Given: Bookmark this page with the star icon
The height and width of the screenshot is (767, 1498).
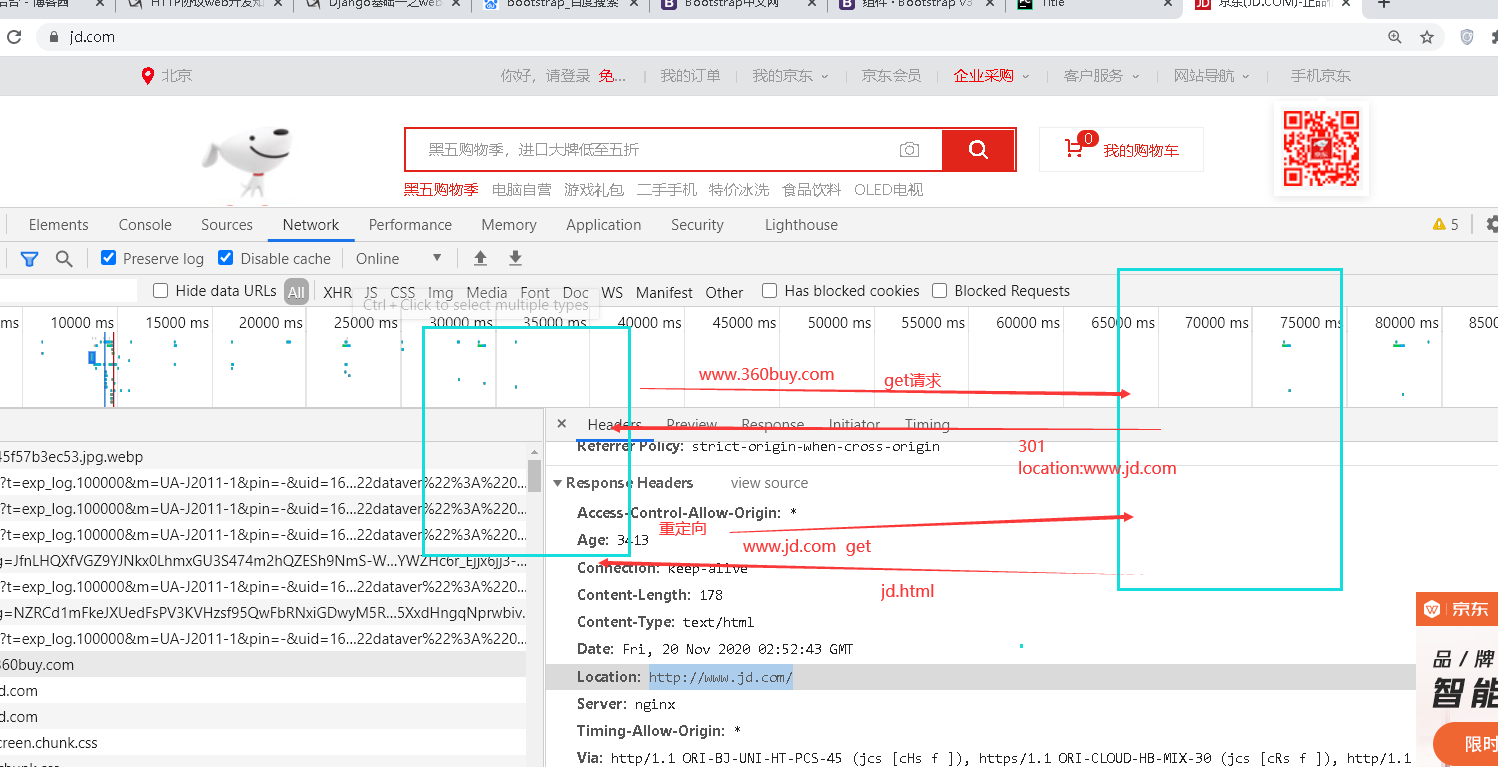Looking at the screenshot, I should 1427,37.
